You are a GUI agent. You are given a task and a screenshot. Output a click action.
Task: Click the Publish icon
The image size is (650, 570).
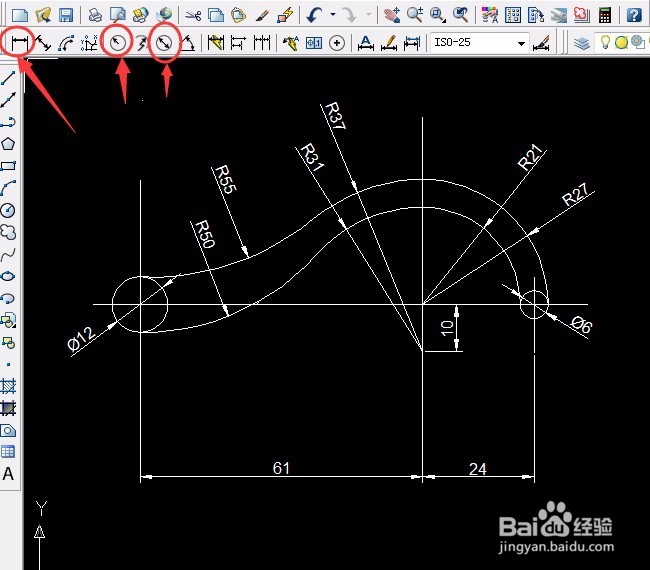click(x=141, y=15)
